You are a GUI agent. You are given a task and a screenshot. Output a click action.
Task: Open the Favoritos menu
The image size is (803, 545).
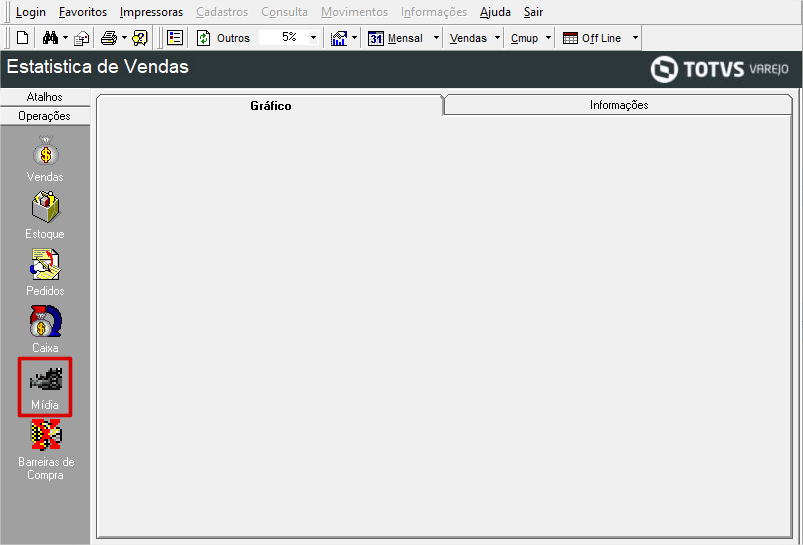coord(83,12)
